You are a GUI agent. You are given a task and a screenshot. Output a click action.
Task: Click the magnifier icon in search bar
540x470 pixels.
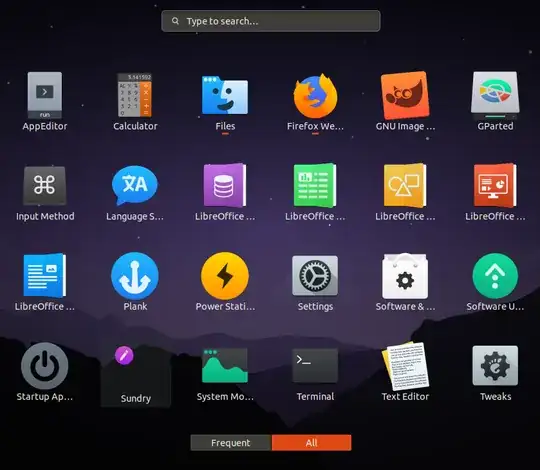(175, 21)
